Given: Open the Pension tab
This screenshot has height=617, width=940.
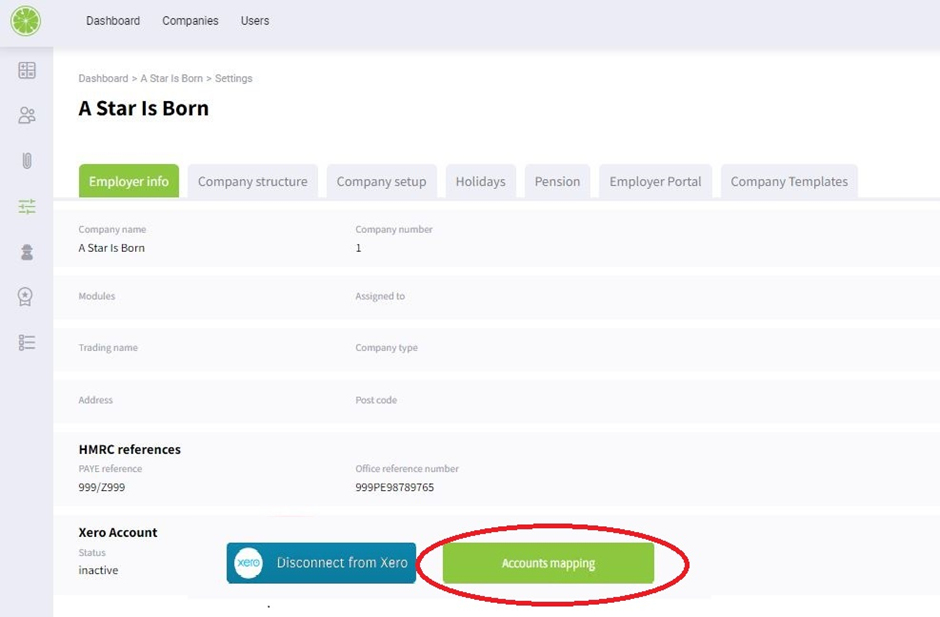Looking at the screenshot, I should tap(558, 181).
